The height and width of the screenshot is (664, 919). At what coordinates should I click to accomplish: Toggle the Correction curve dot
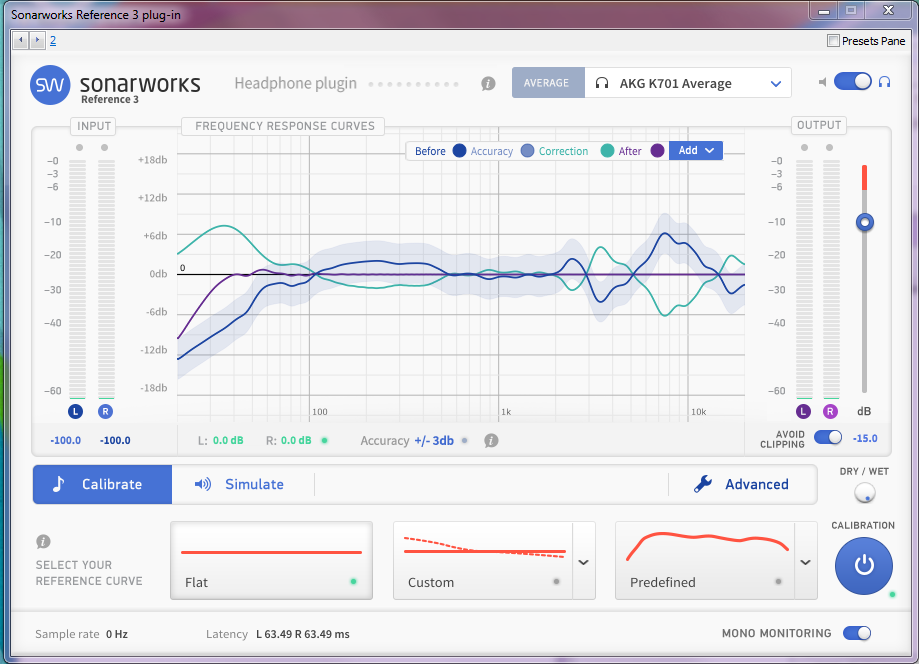click(607, 151)
